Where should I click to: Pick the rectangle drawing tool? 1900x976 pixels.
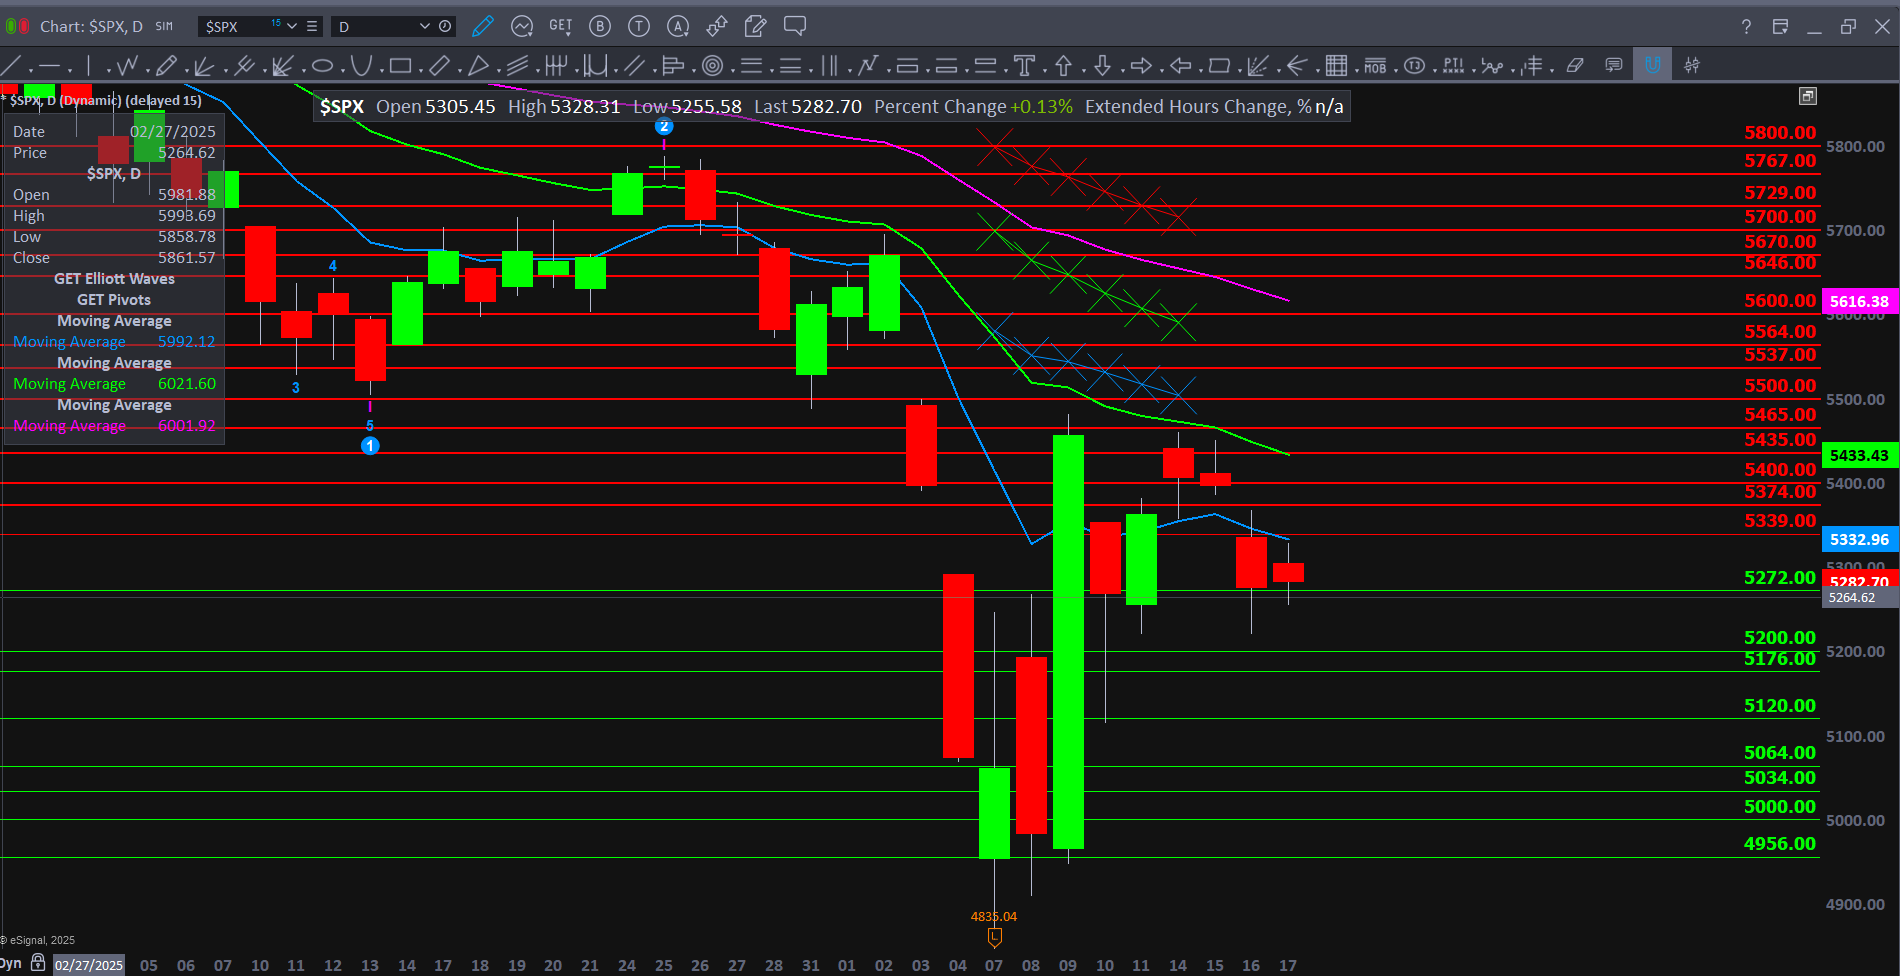(x=400, y=66)
